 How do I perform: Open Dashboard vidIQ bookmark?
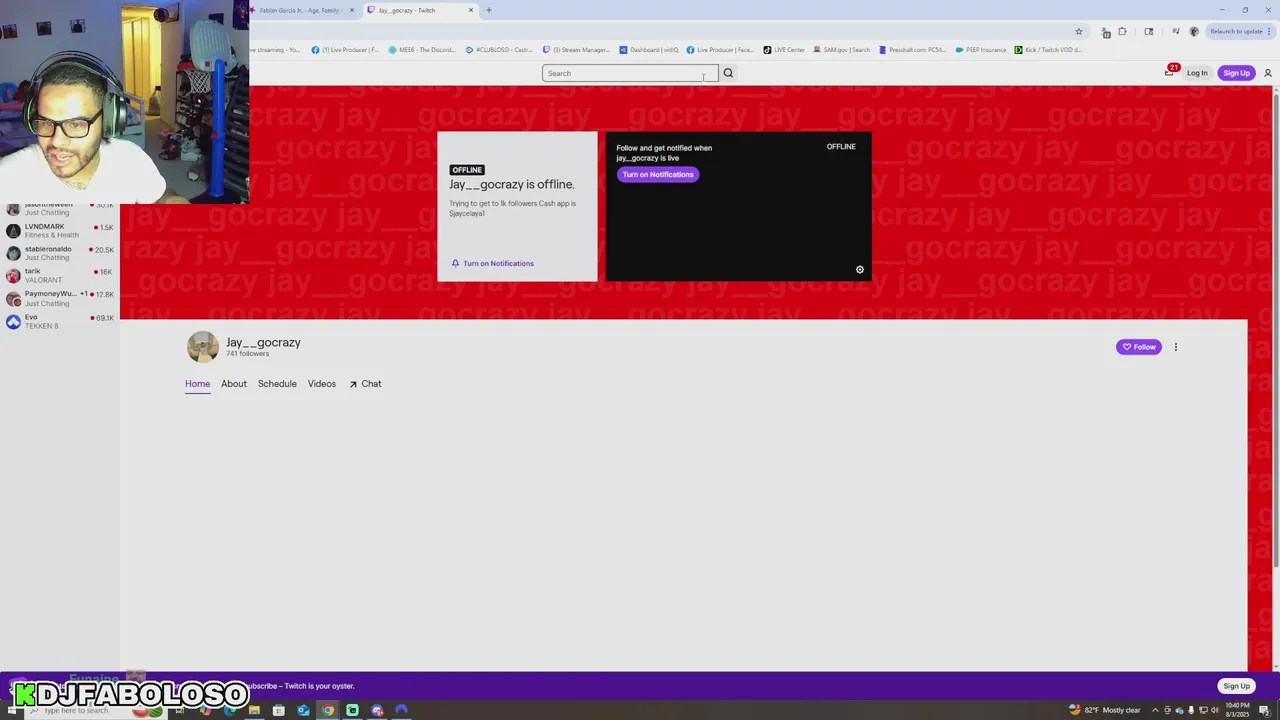(x=649, y=50)
